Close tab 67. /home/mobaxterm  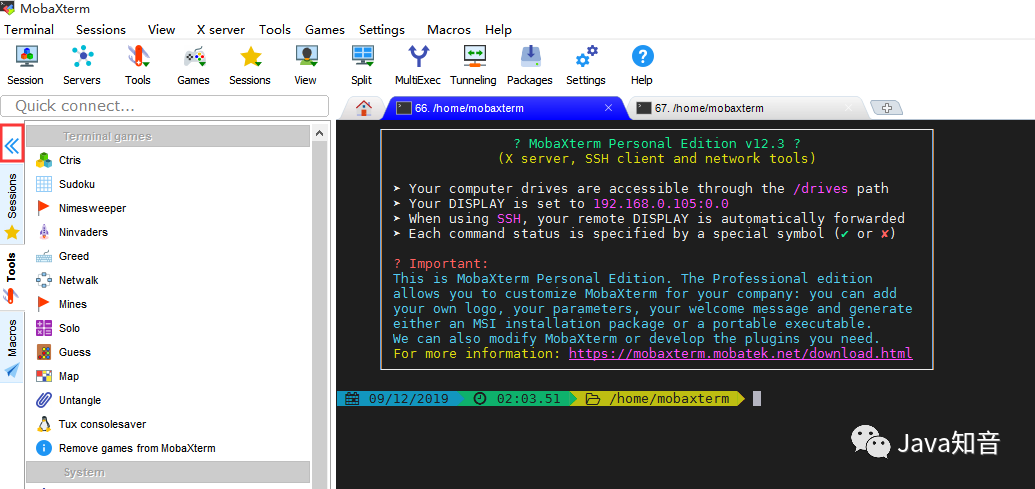849,108
